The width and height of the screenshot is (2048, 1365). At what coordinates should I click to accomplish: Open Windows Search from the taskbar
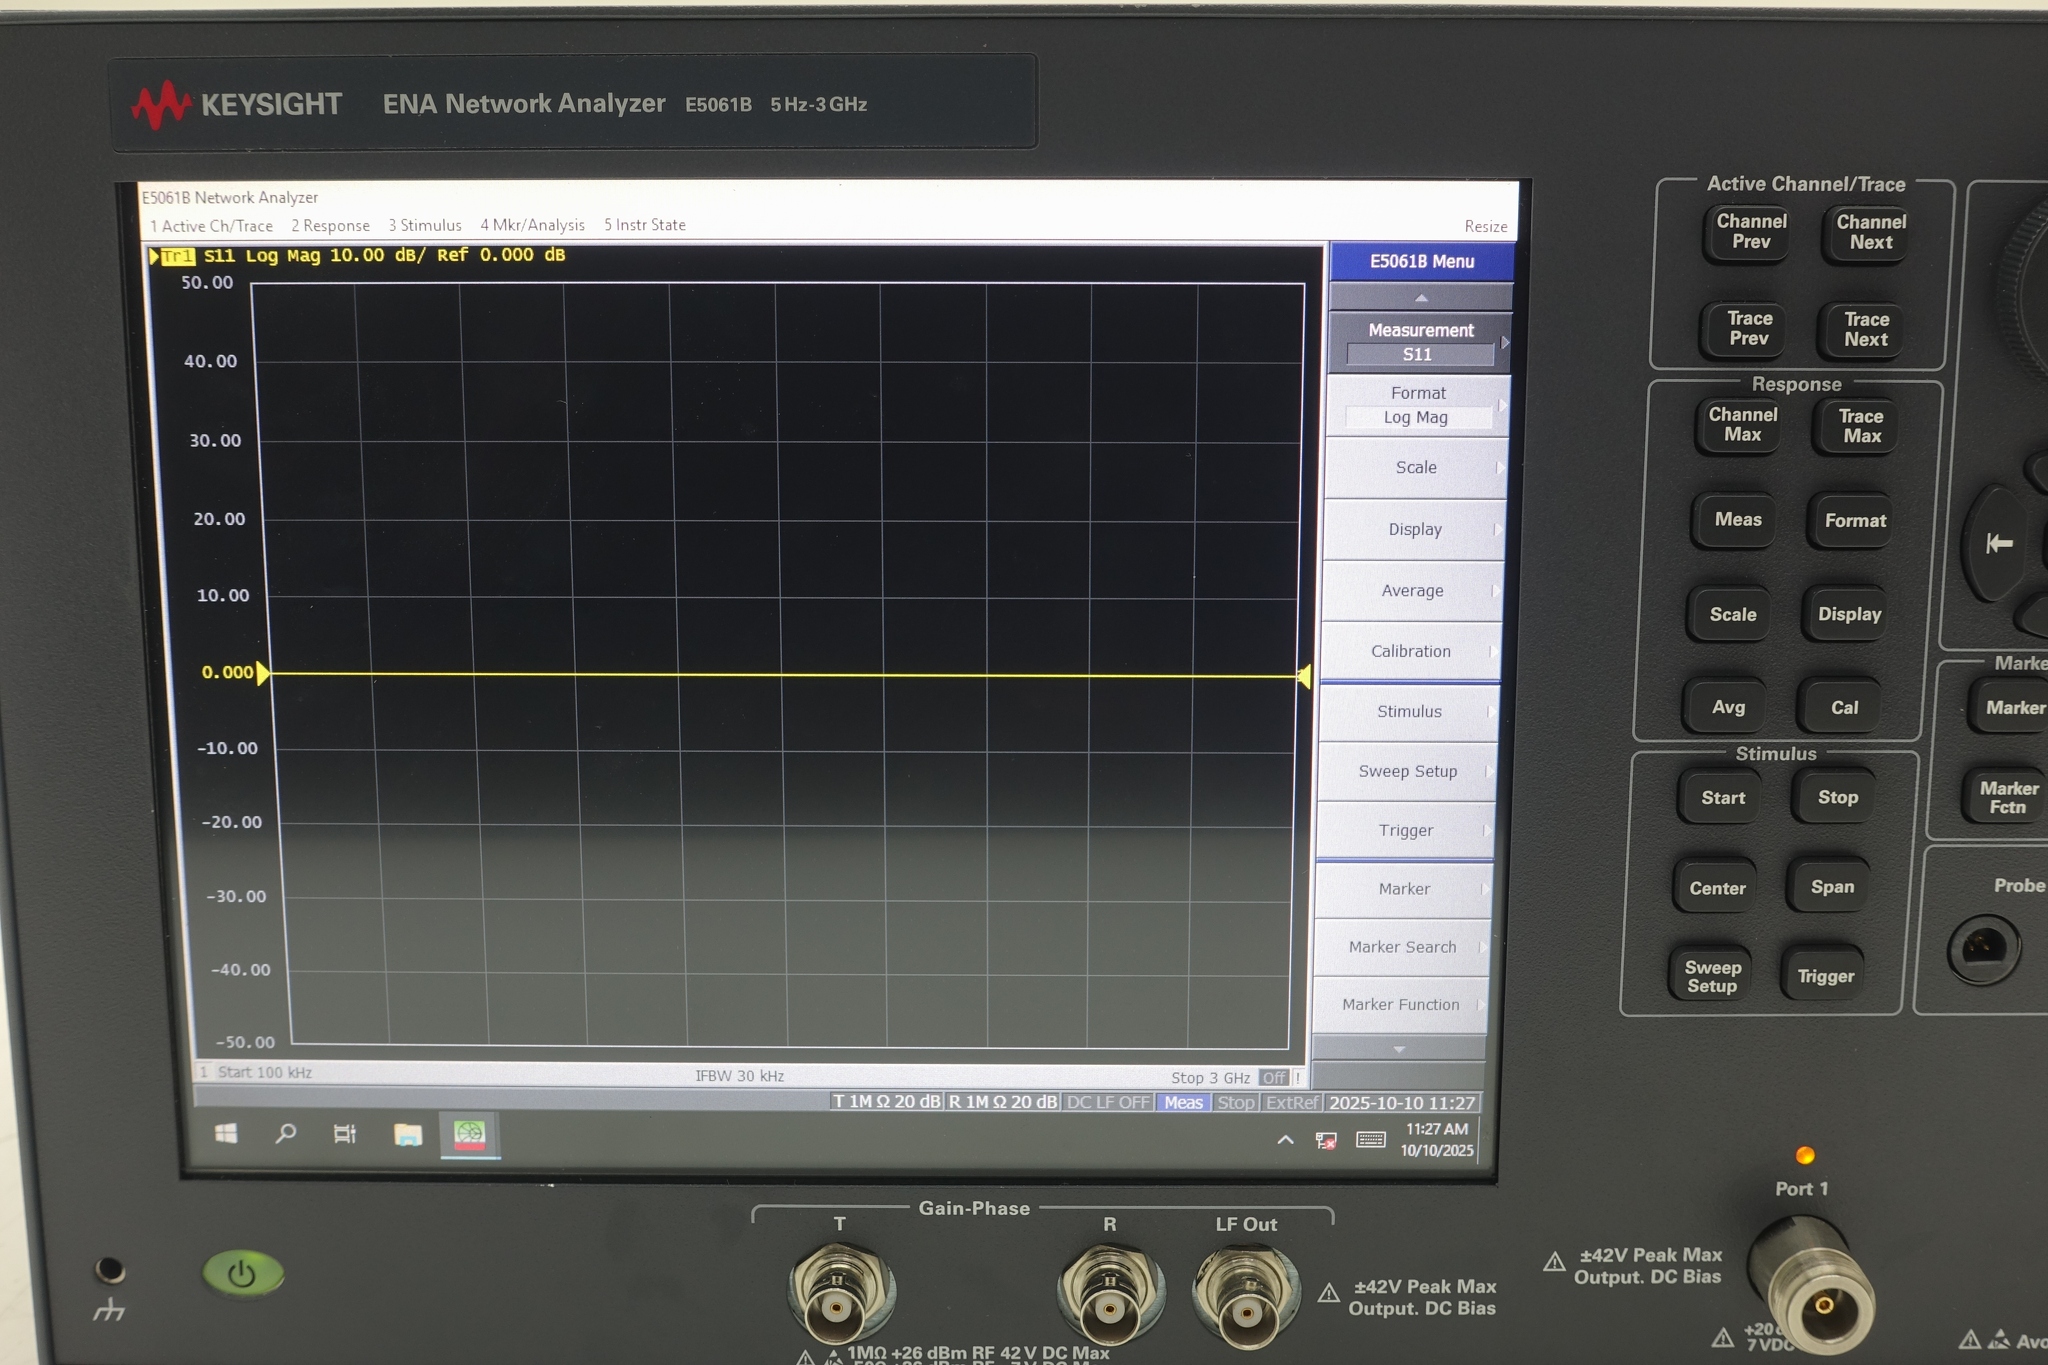[285, 1134]
